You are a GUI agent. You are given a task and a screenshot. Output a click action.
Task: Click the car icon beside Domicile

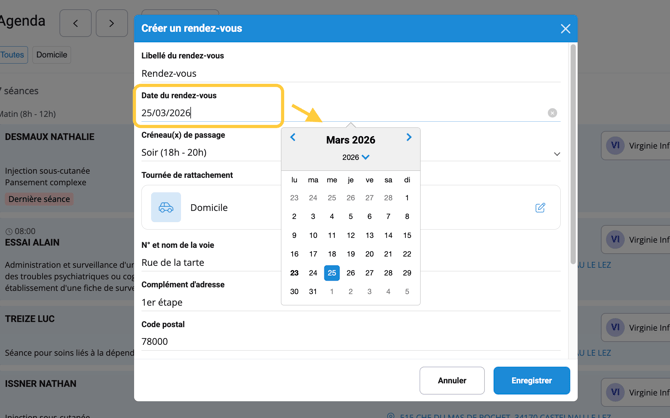tap(166, 208)
